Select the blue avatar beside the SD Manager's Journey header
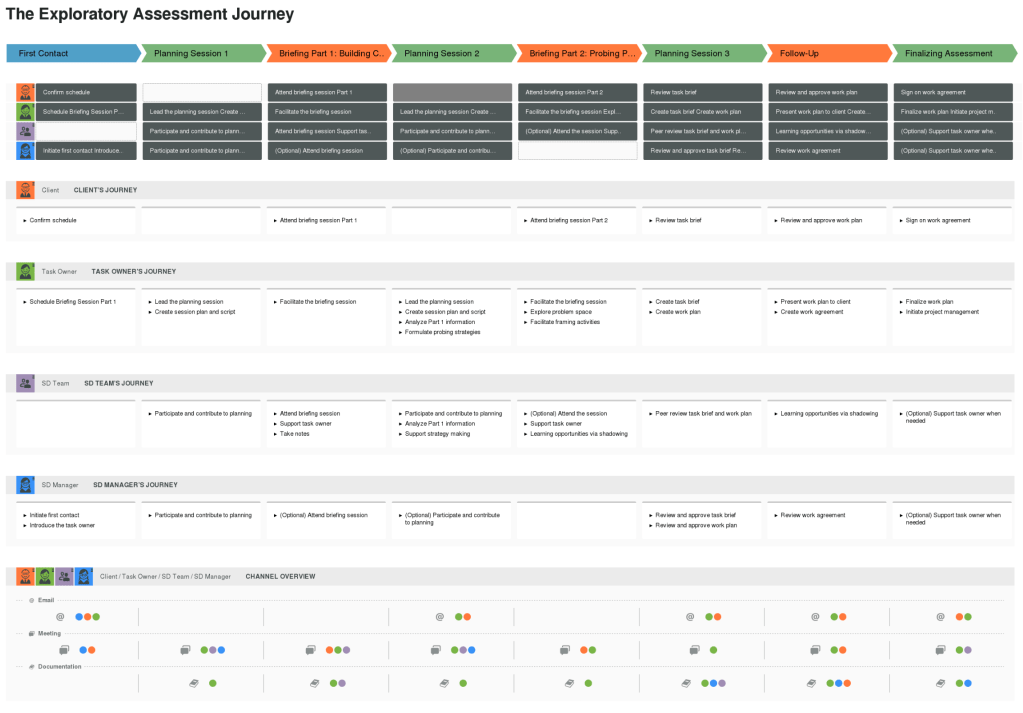Screen dimensions: 1023x713 click(x=25, y=485)
